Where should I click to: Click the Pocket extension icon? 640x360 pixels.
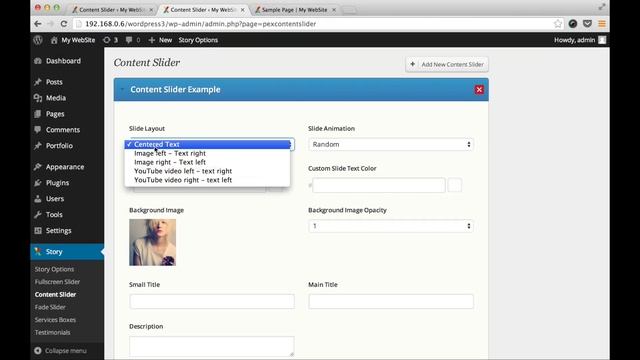point(587,24)
